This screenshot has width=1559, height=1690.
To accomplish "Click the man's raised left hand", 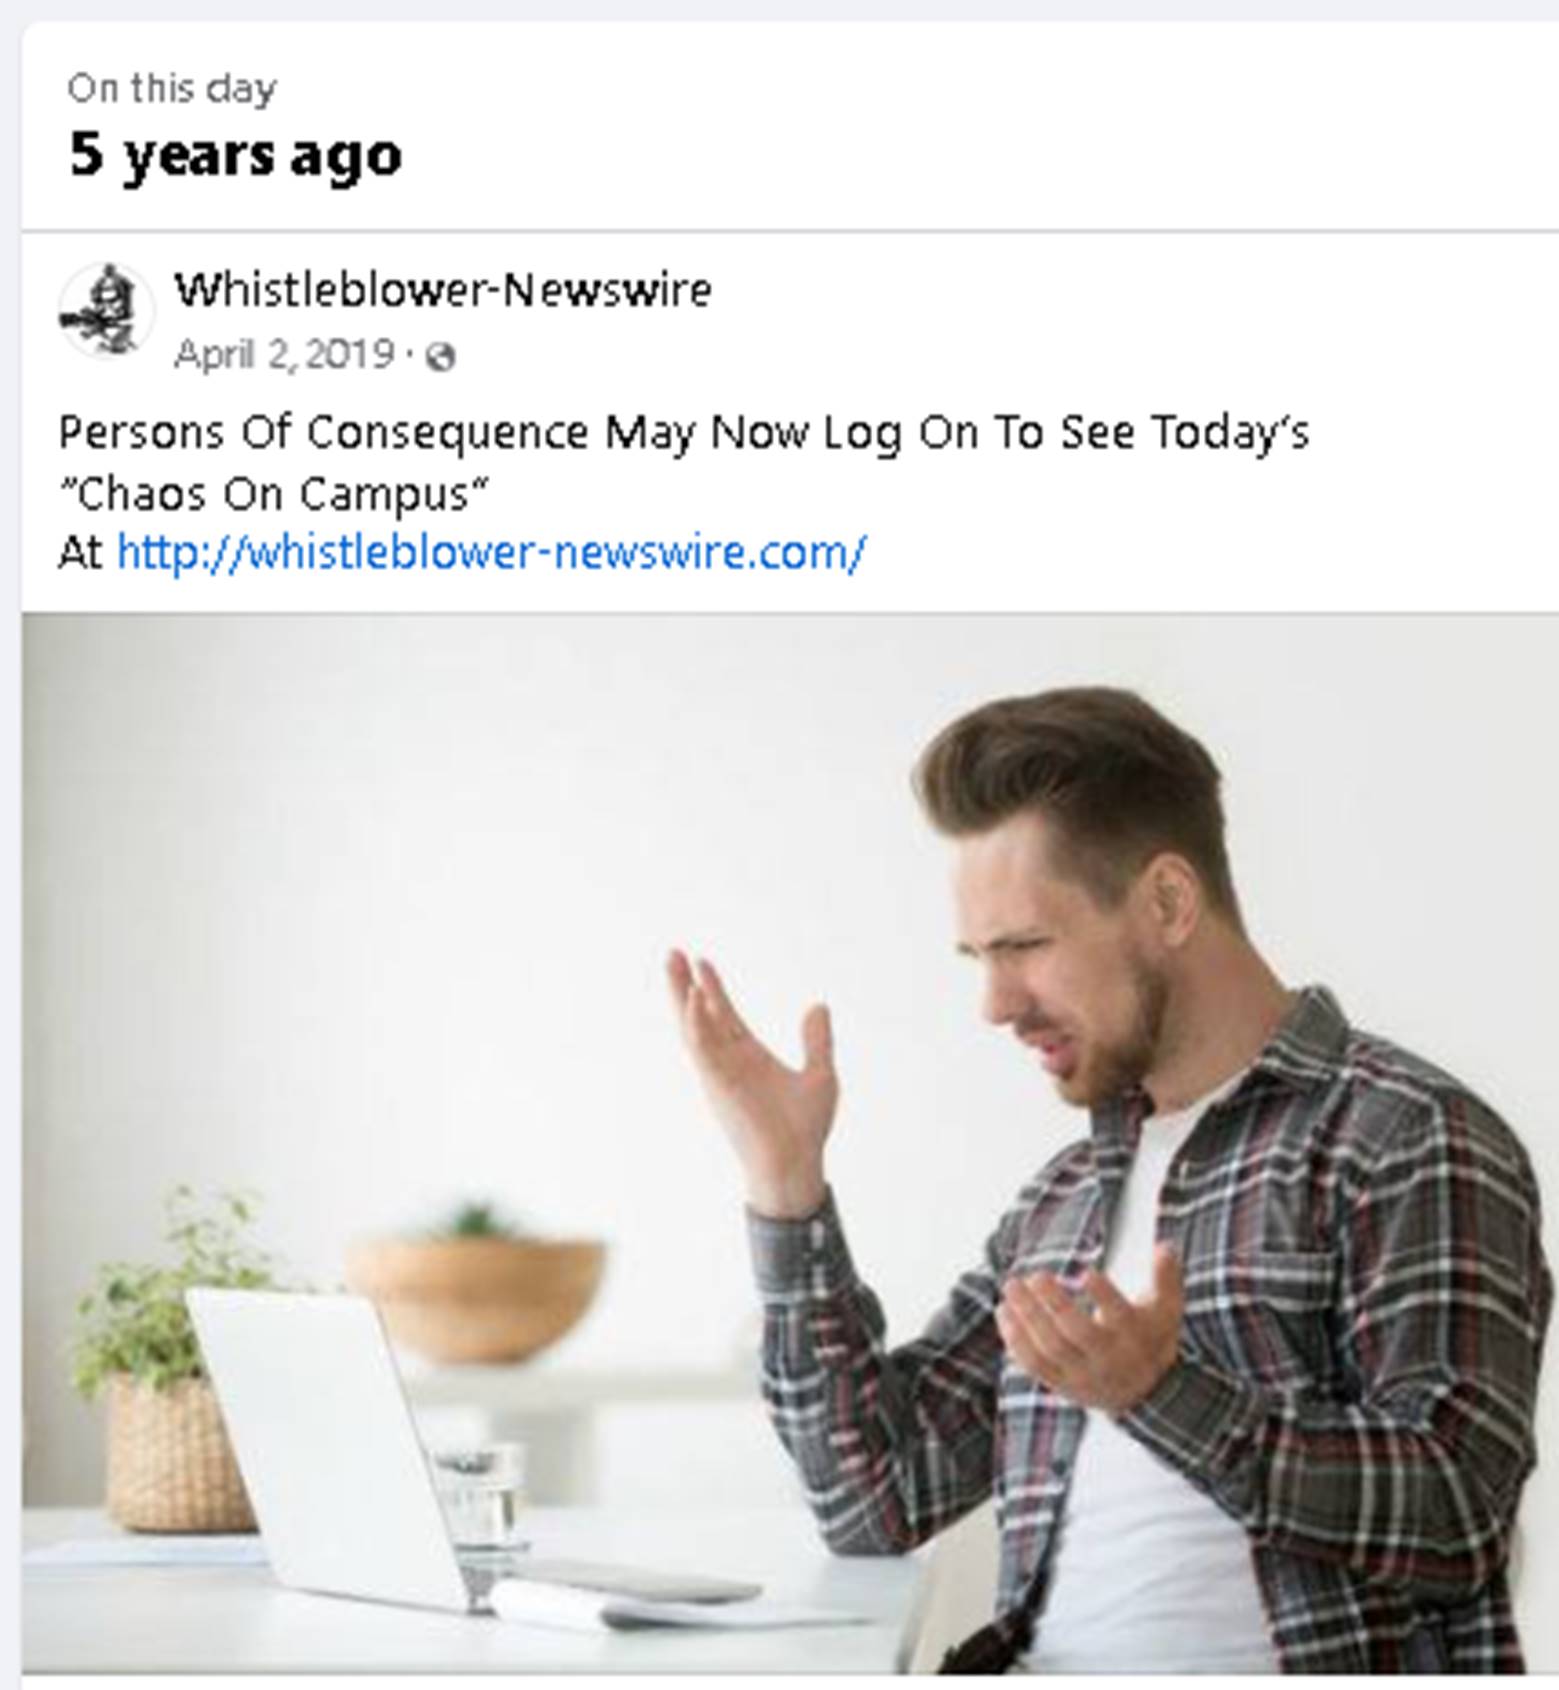I will (755, 1060).
